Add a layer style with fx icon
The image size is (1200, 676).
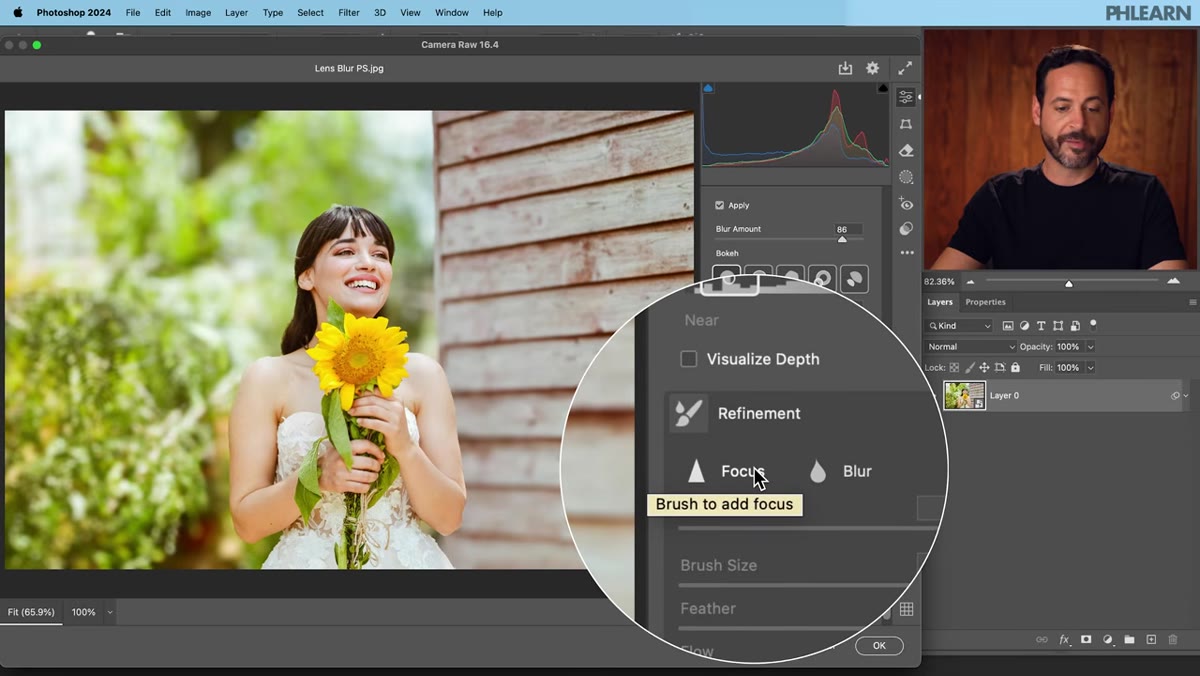(x=1064, y=639)
